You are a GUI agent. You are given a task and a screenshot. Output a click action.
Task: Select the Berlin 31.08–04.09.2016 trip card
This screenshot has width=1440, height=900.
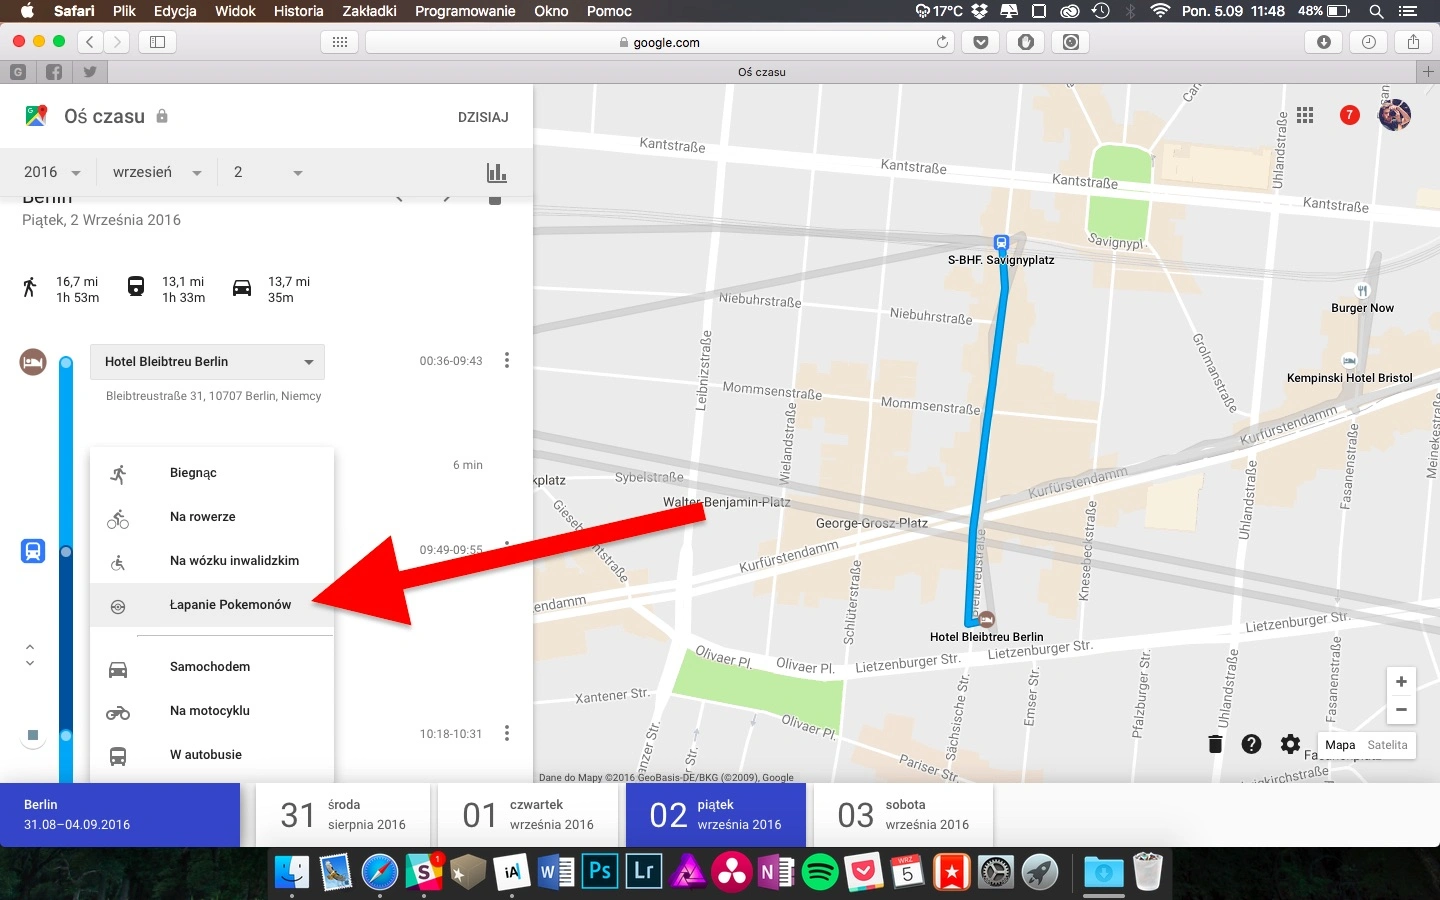(120, 815)
